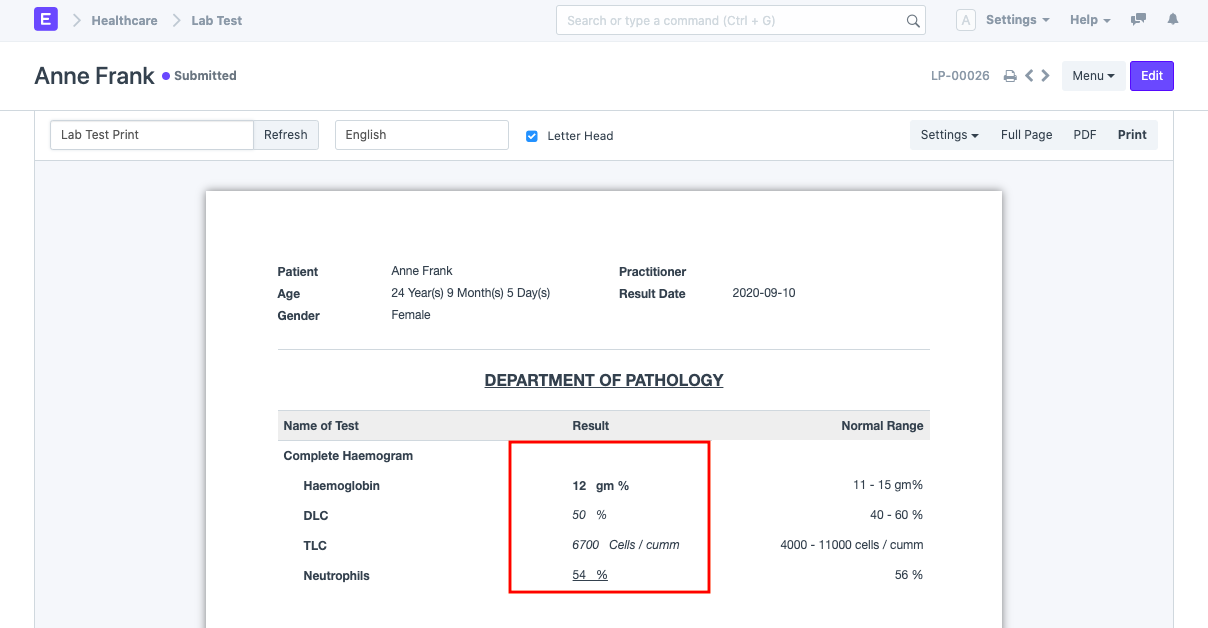
Task: Click the Edit button
Action: coord(1152,76)
